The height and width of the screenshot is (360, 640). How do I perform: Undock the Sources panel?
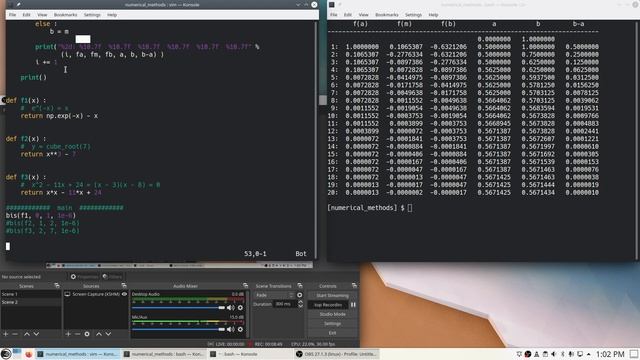coord(124,286)
